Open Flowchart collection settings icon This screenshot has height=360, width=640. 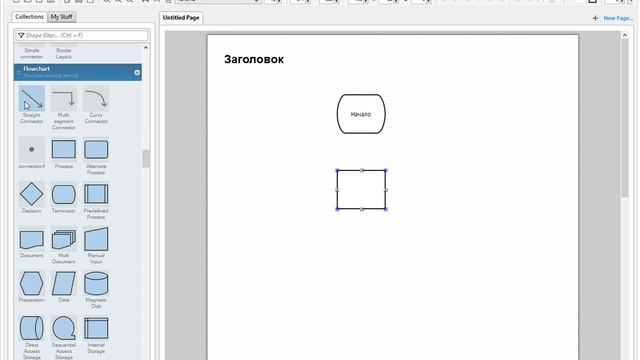137,72
